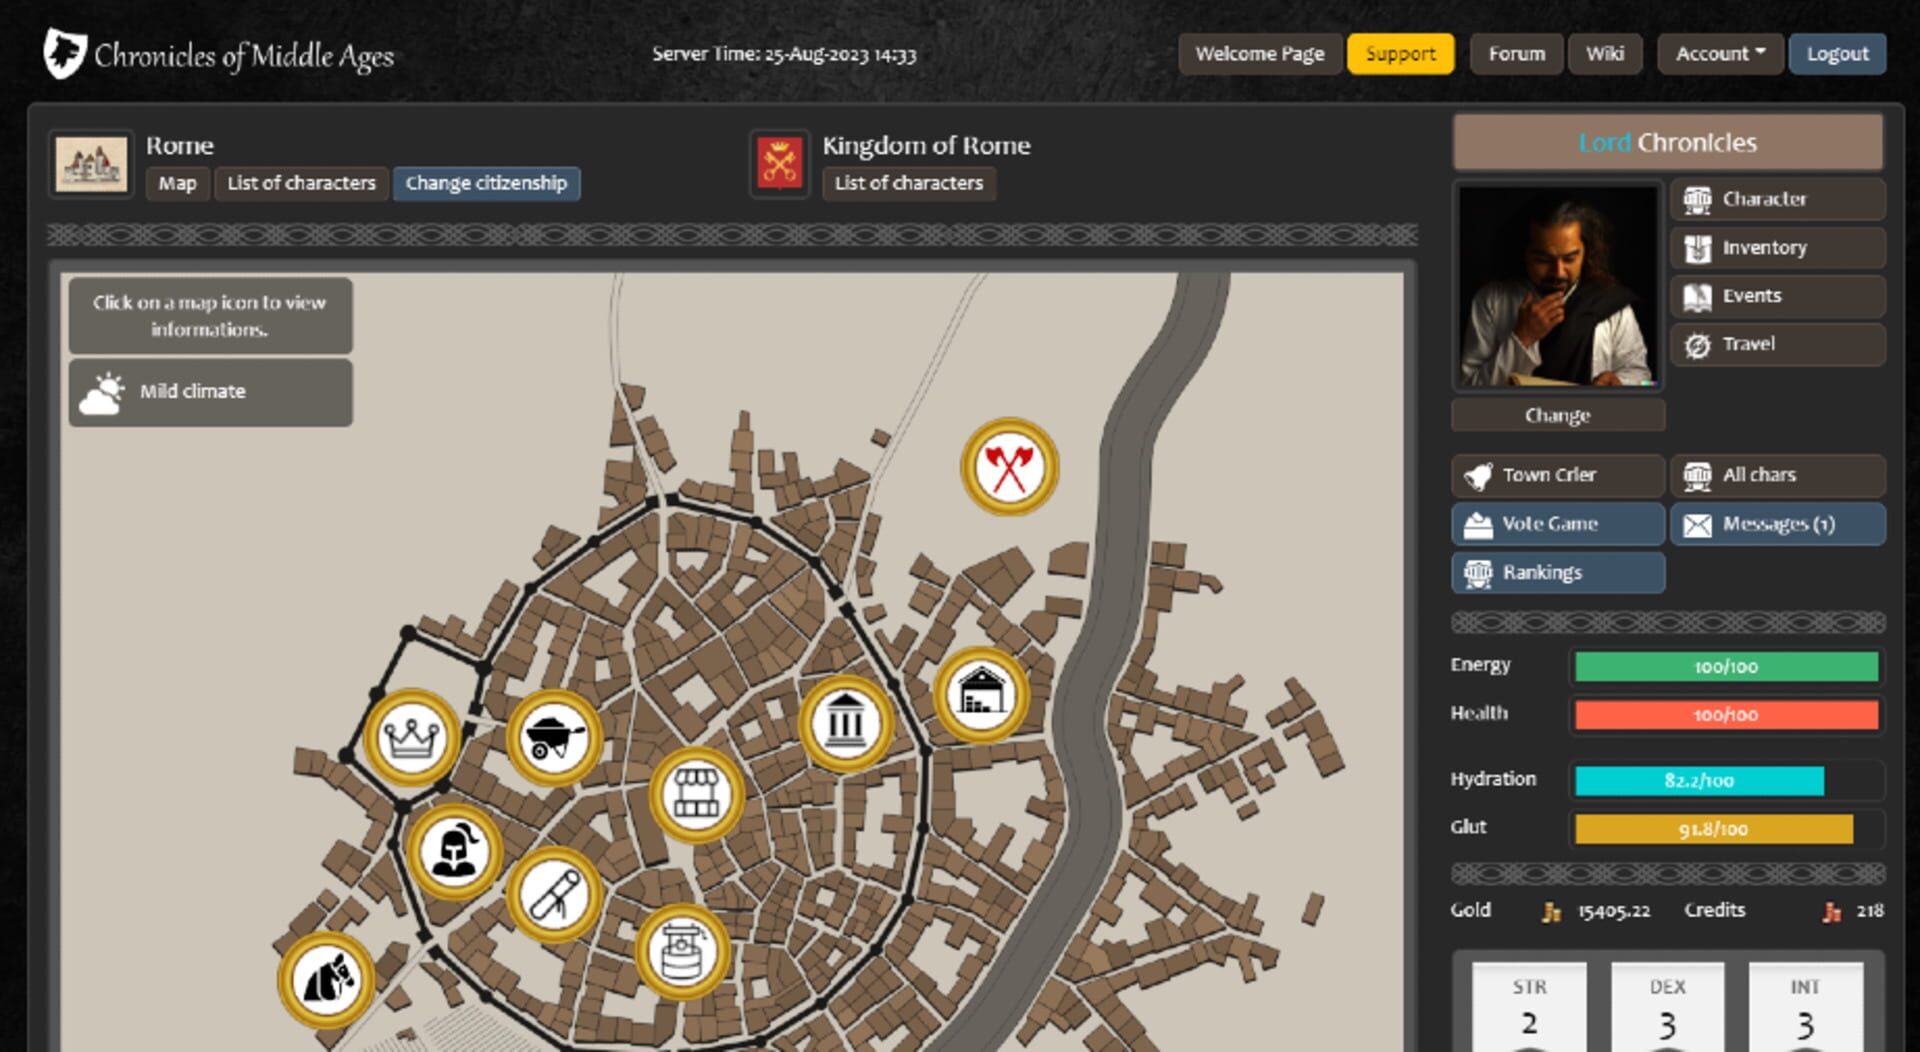Click the market stall map icon
This screenshot has height=1052, width=1920.
click(x=697, y=795)
